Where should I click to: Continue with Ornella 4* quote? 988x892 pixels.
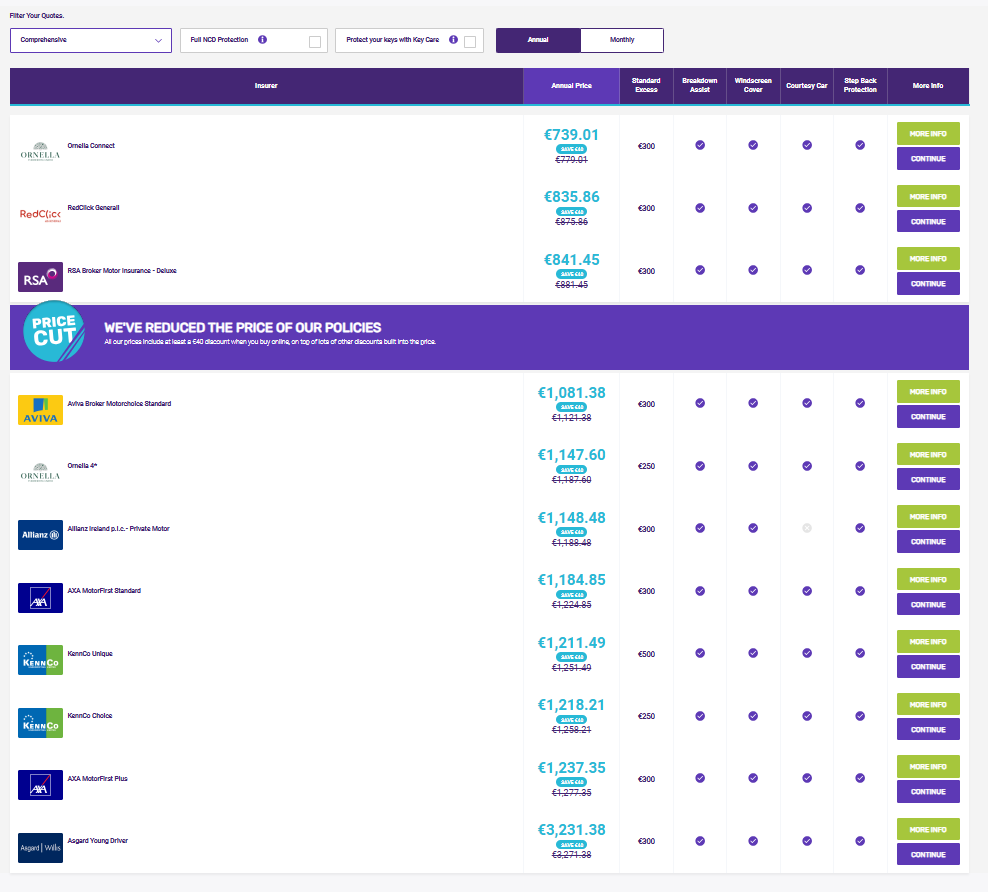click(928, 480)
